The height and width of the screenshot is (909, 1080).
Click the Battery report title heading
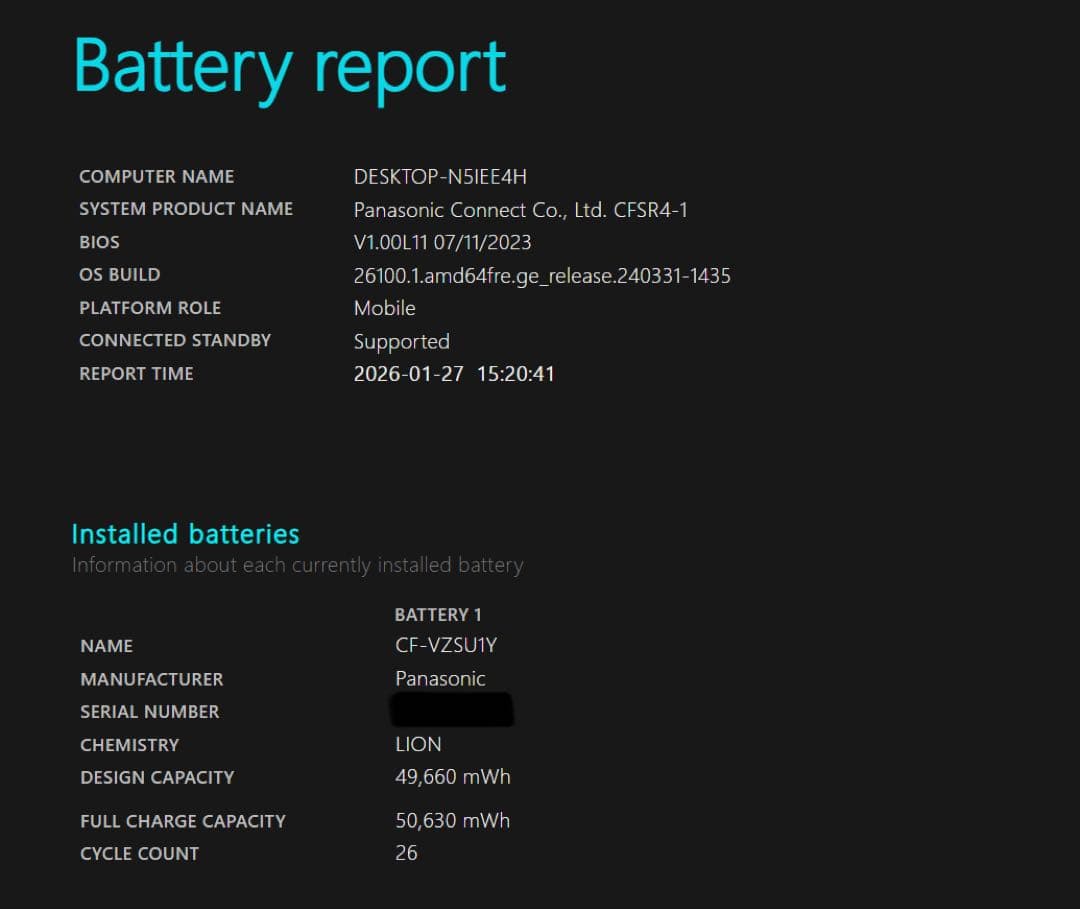(290, 68)
